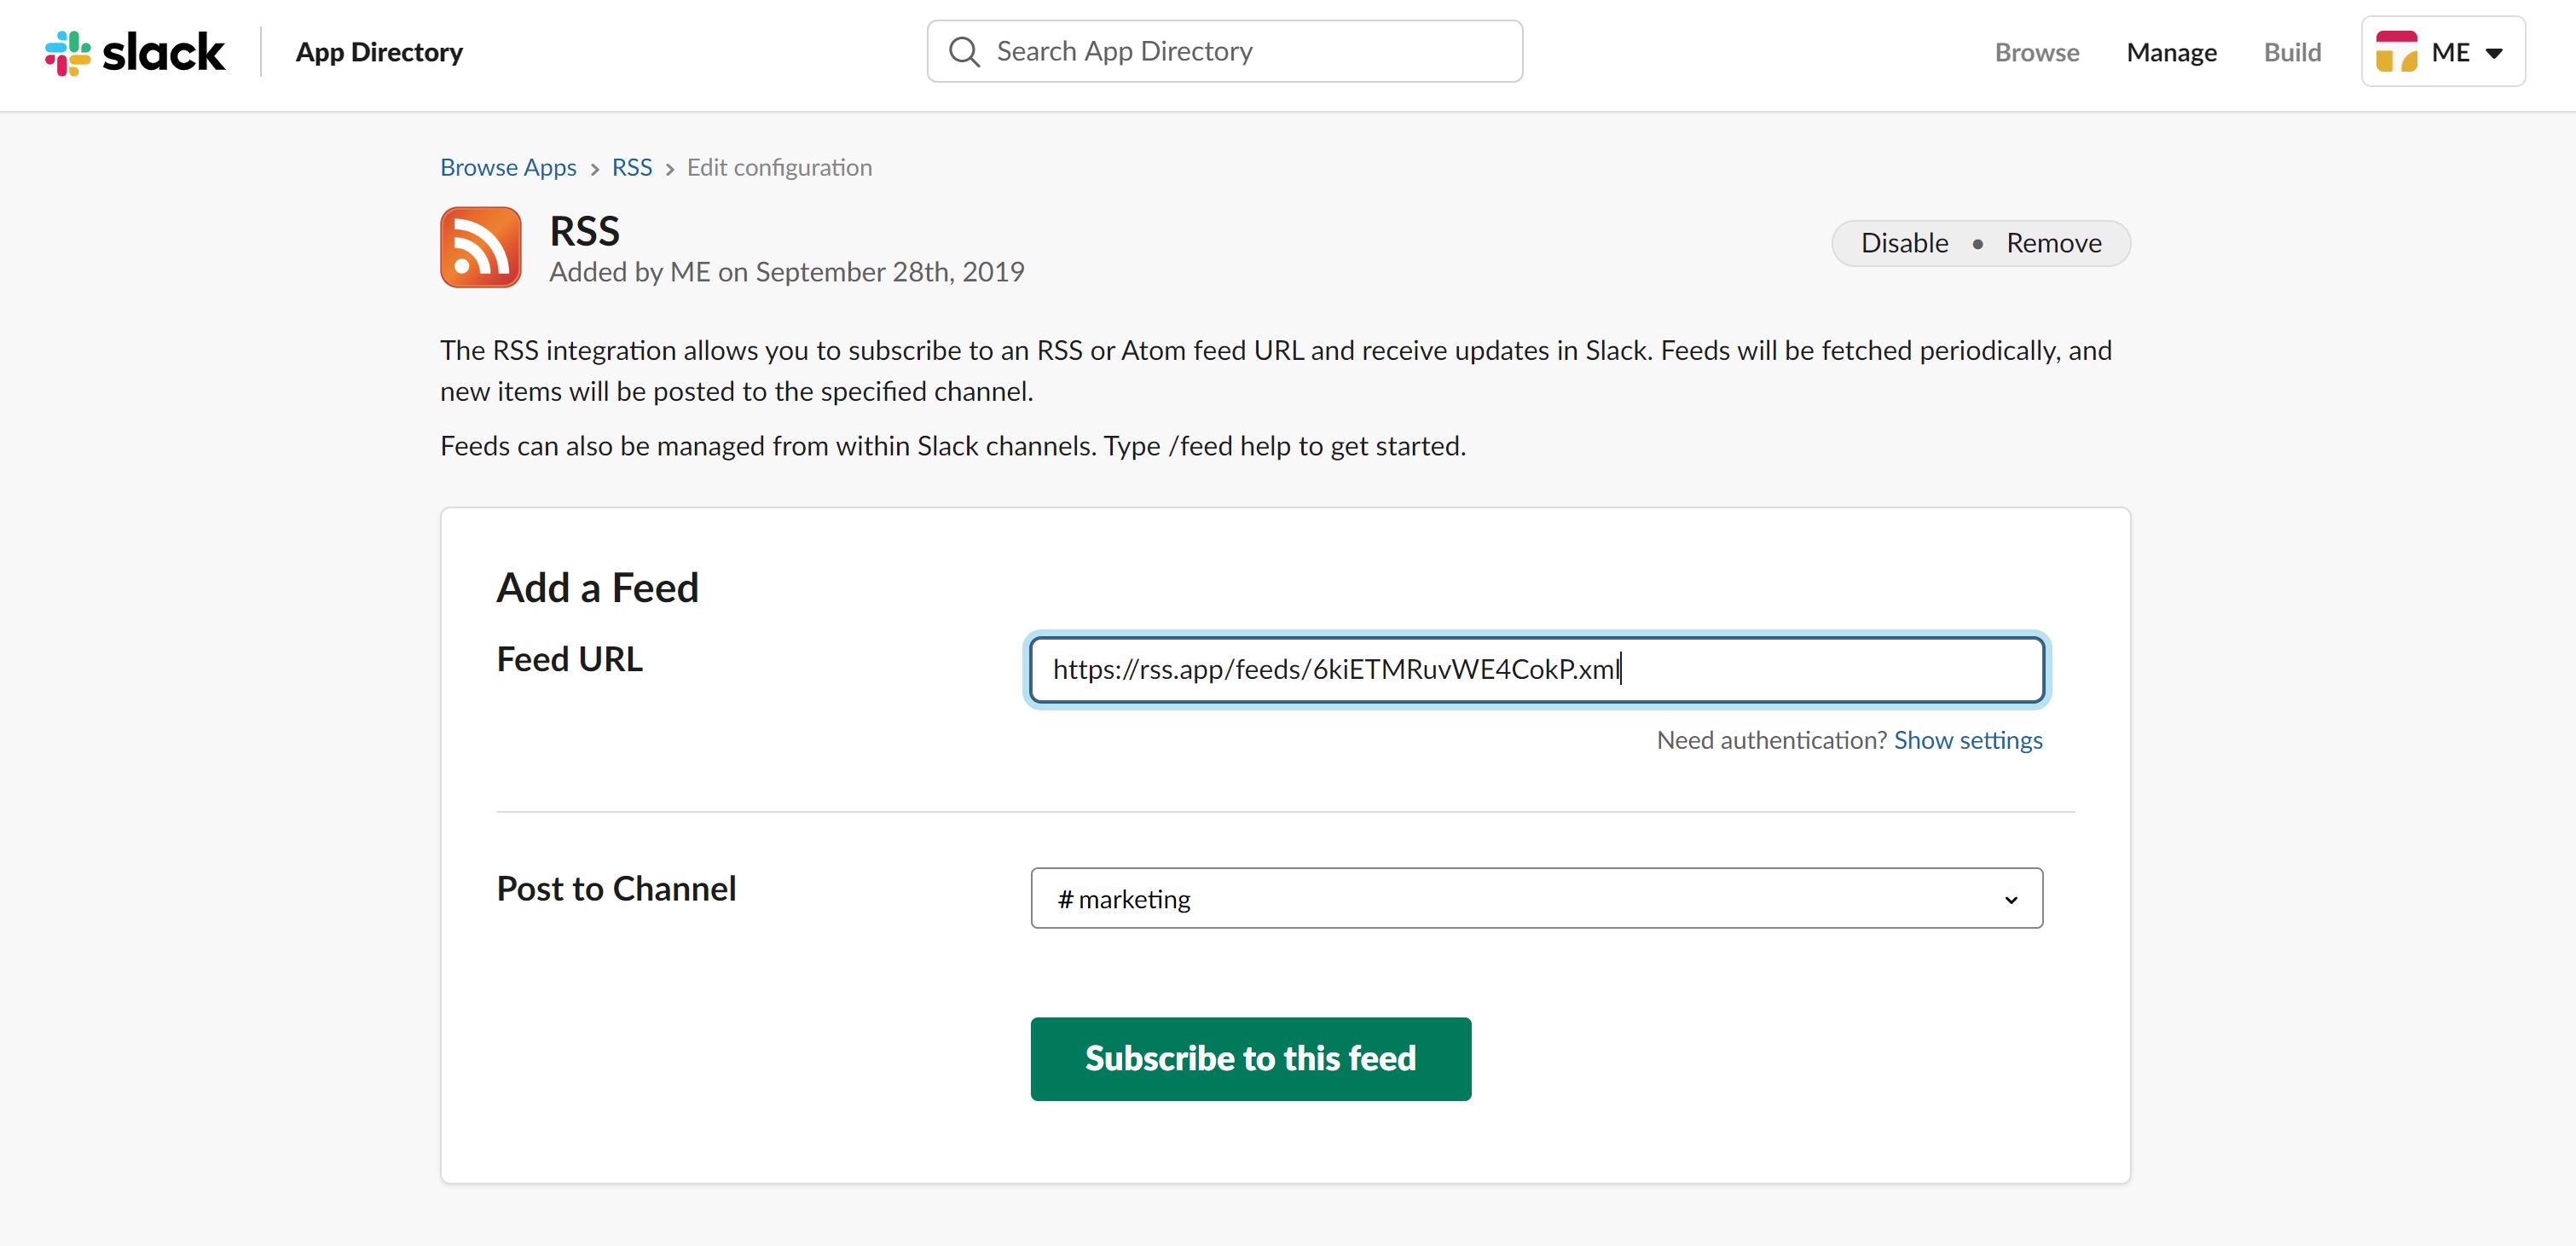Click the Edit configuration breadcrumb text
The image size is (2576, 1246).
(779, 167)
